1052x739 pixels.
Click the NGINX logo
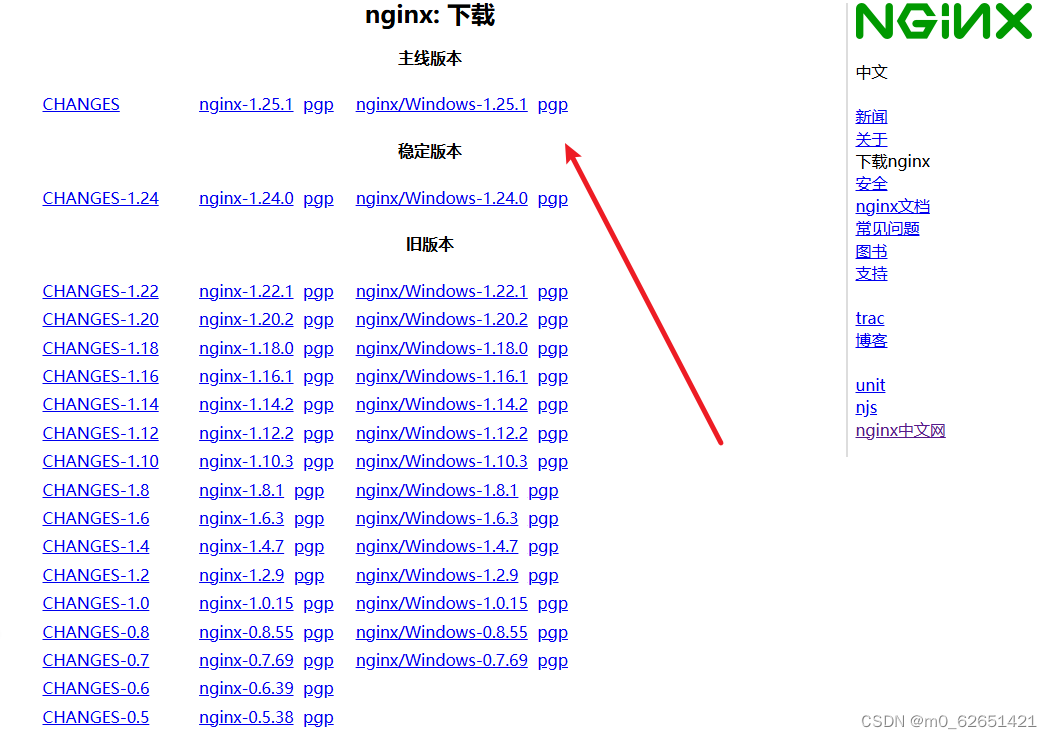943,21
